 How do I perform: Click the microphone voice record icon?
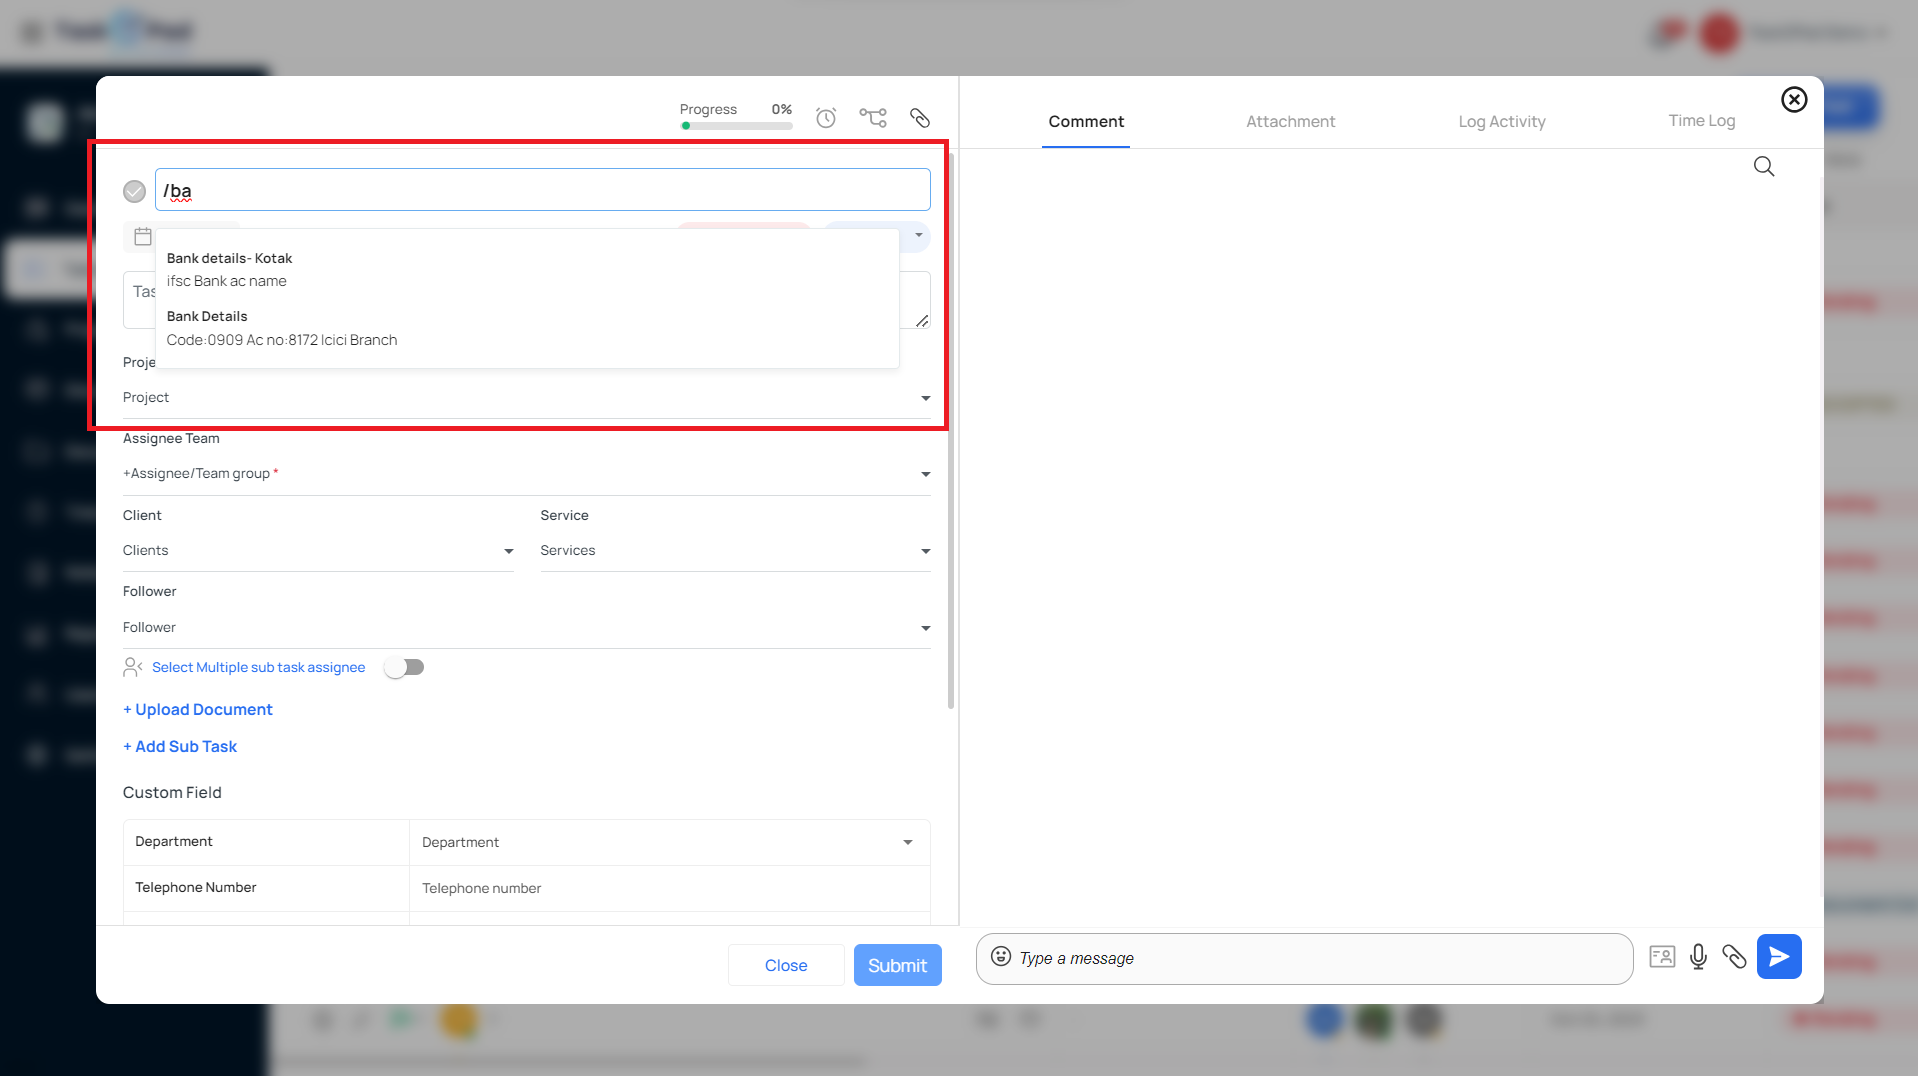point(1697,957)
